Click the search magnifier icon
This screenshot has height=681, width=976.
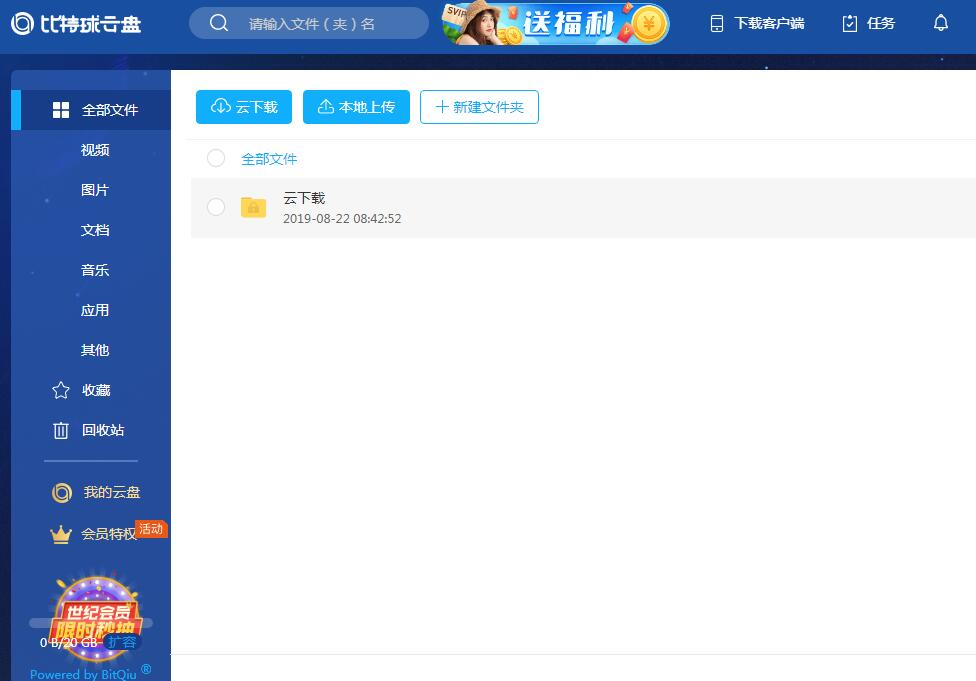pos(218,23)
